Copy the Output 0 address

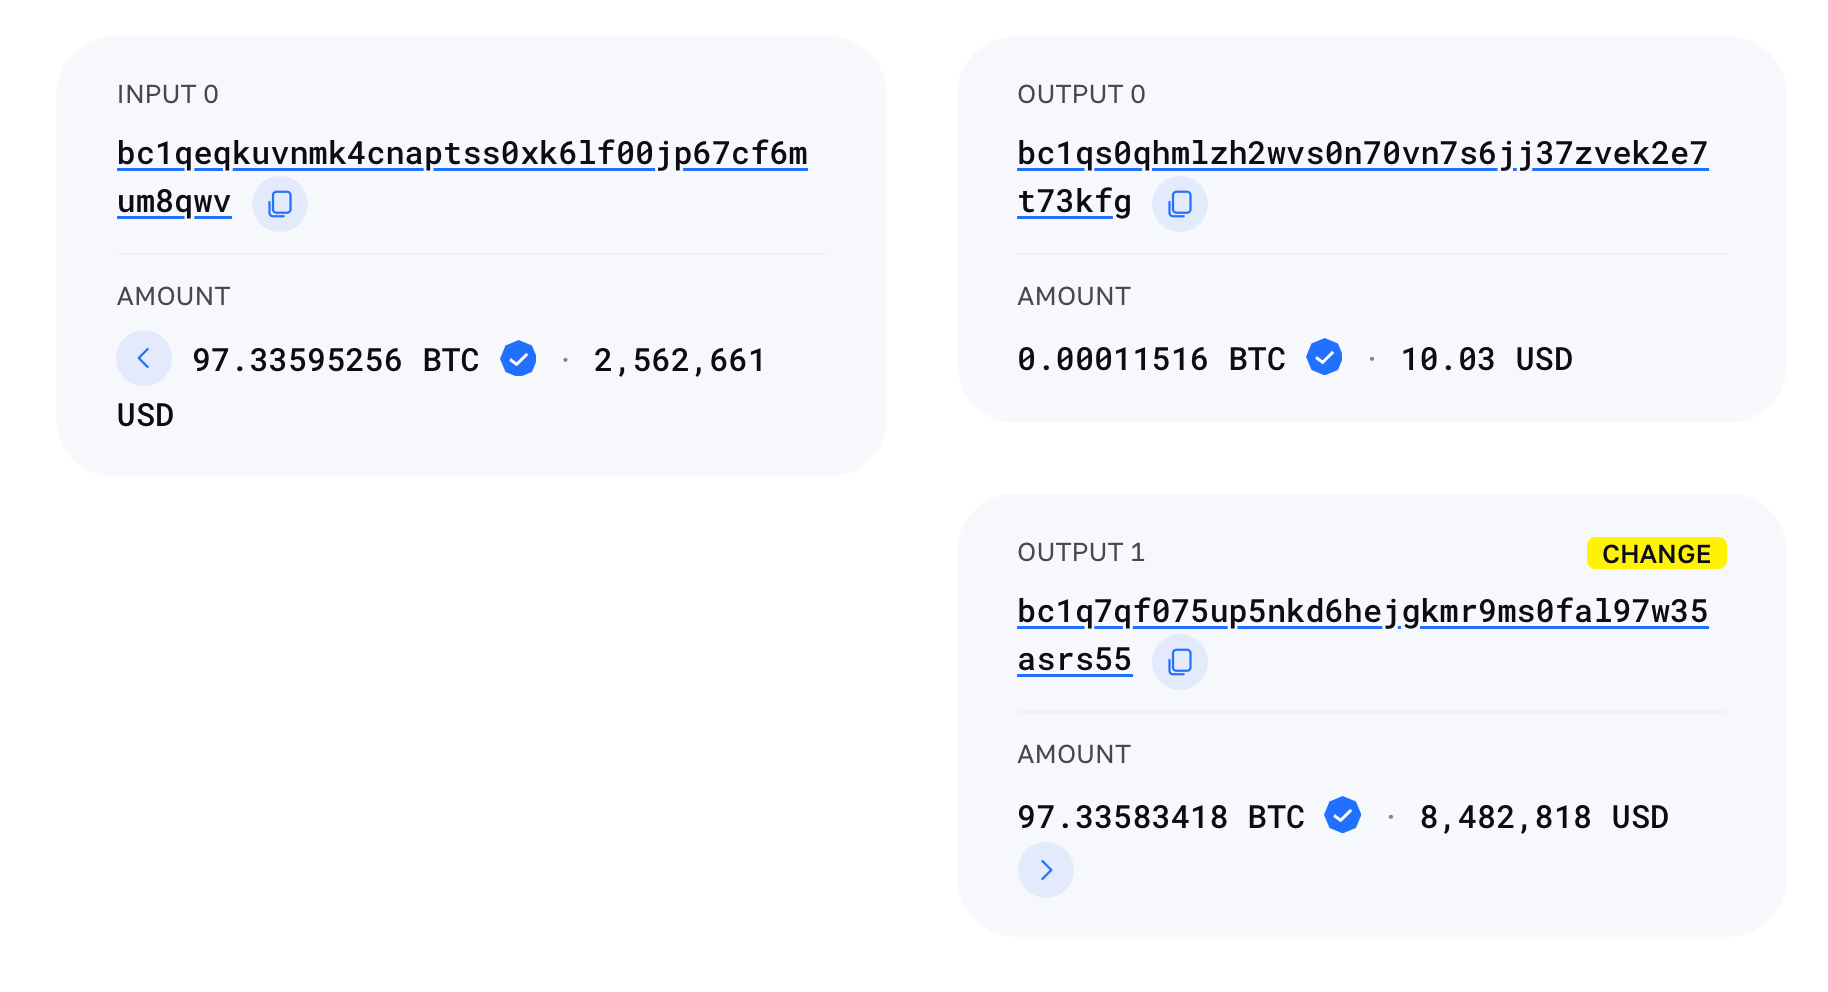[x=1180, y=203]
